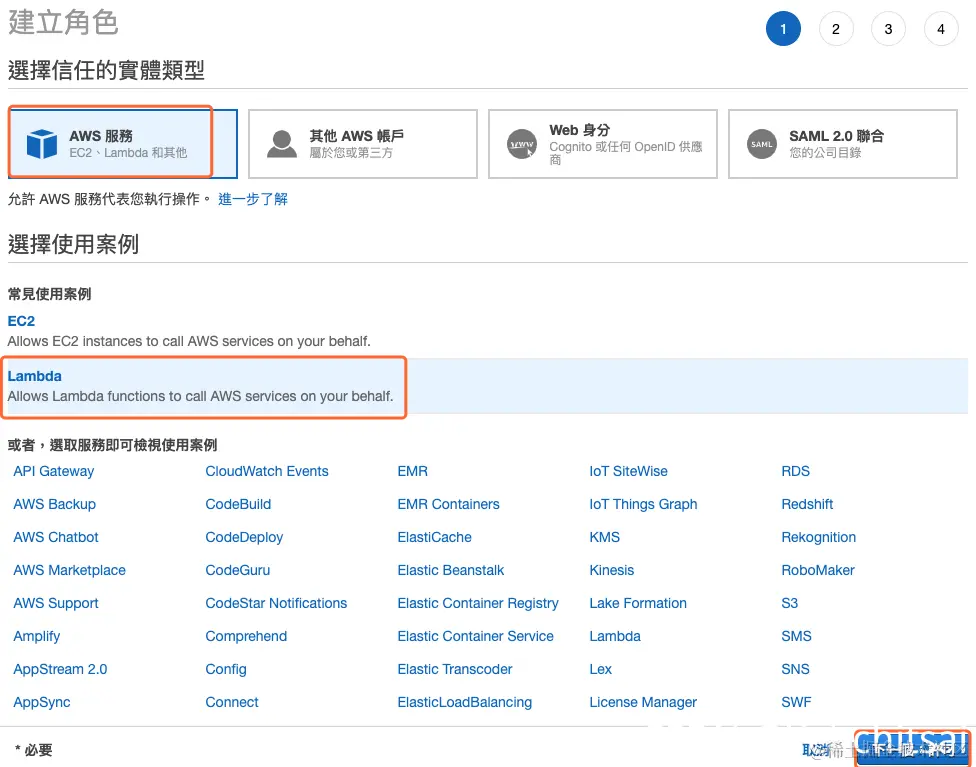976x767 pixels.
Task: Pick SWF service
Action: [796, 702]
